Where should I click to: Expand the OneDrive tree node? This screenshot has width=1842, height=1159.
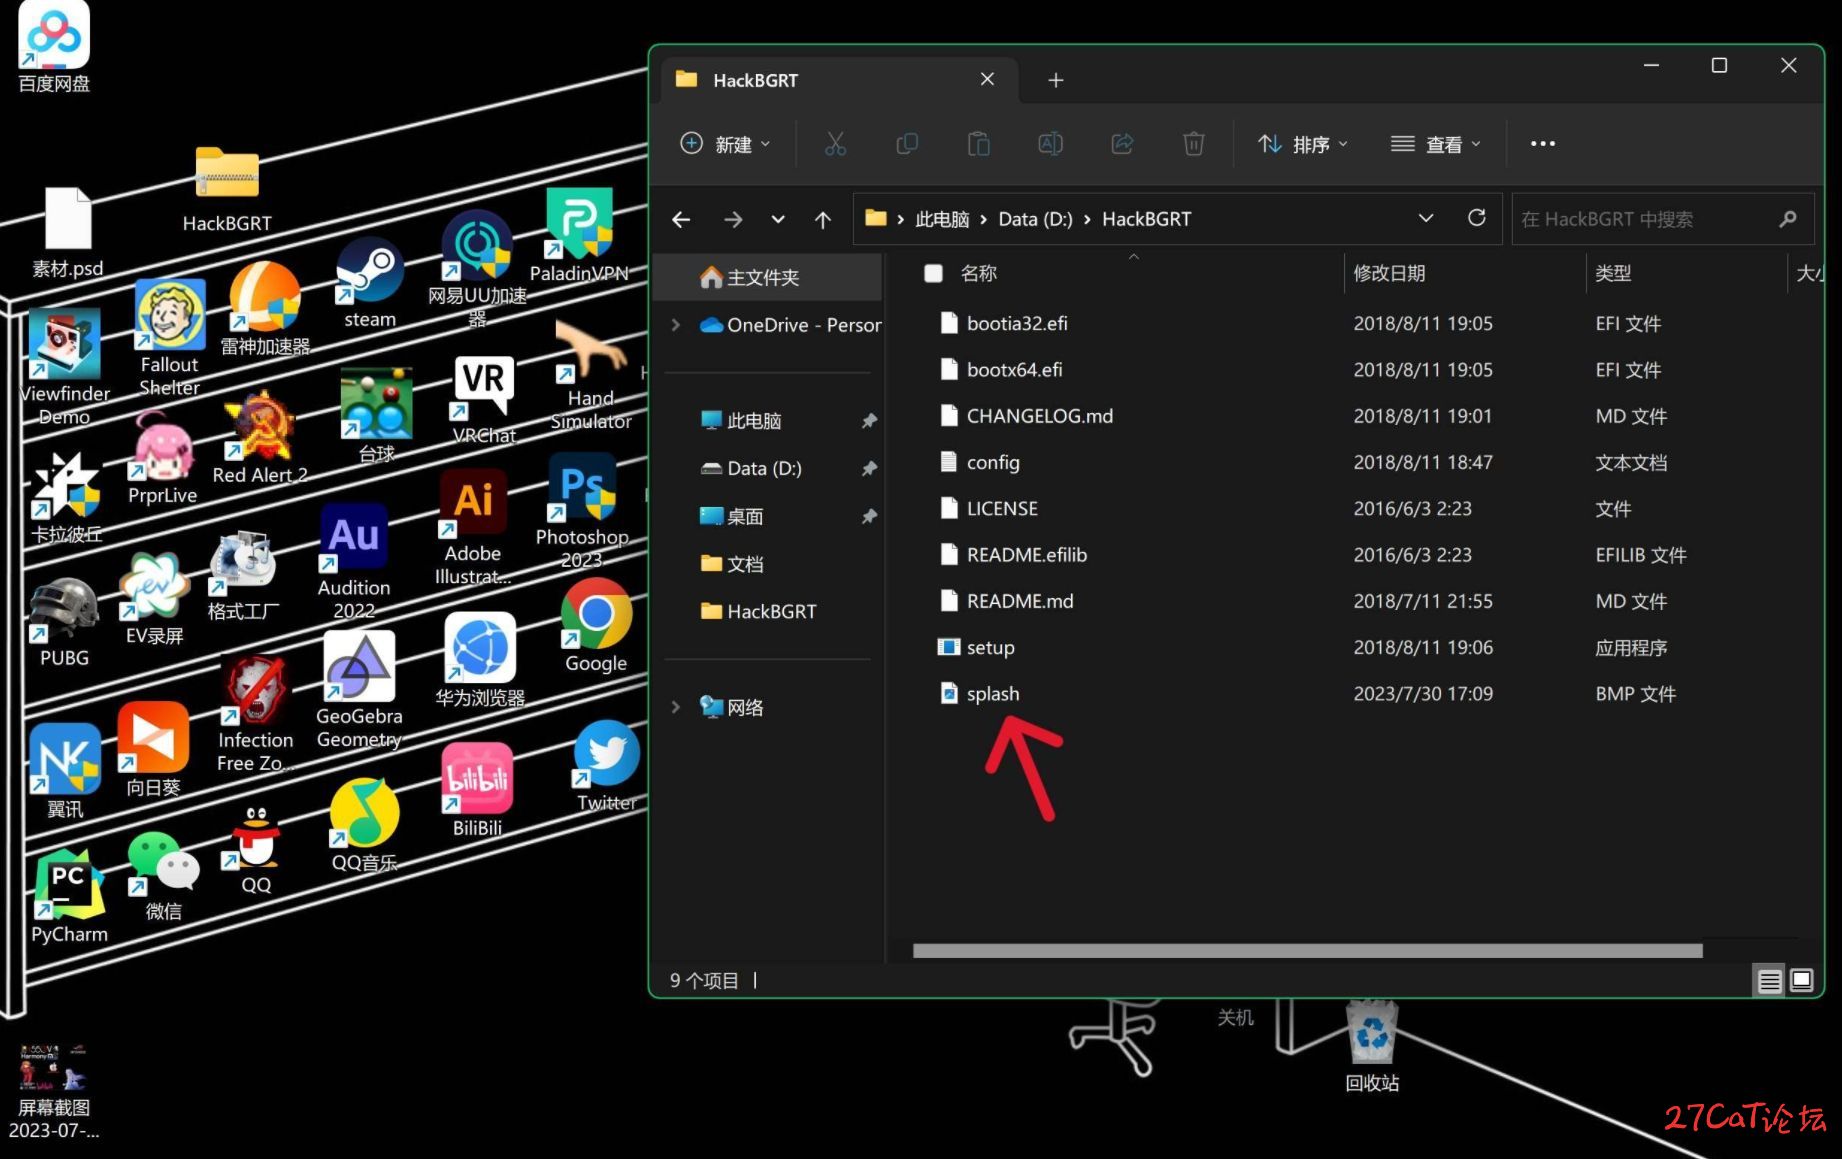[676, 325]
